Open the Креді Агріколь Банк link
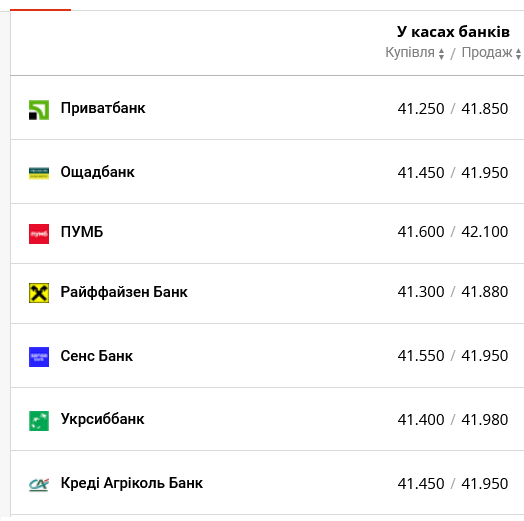This screenshot has width=524, height=521. click(x=132, y=483)
